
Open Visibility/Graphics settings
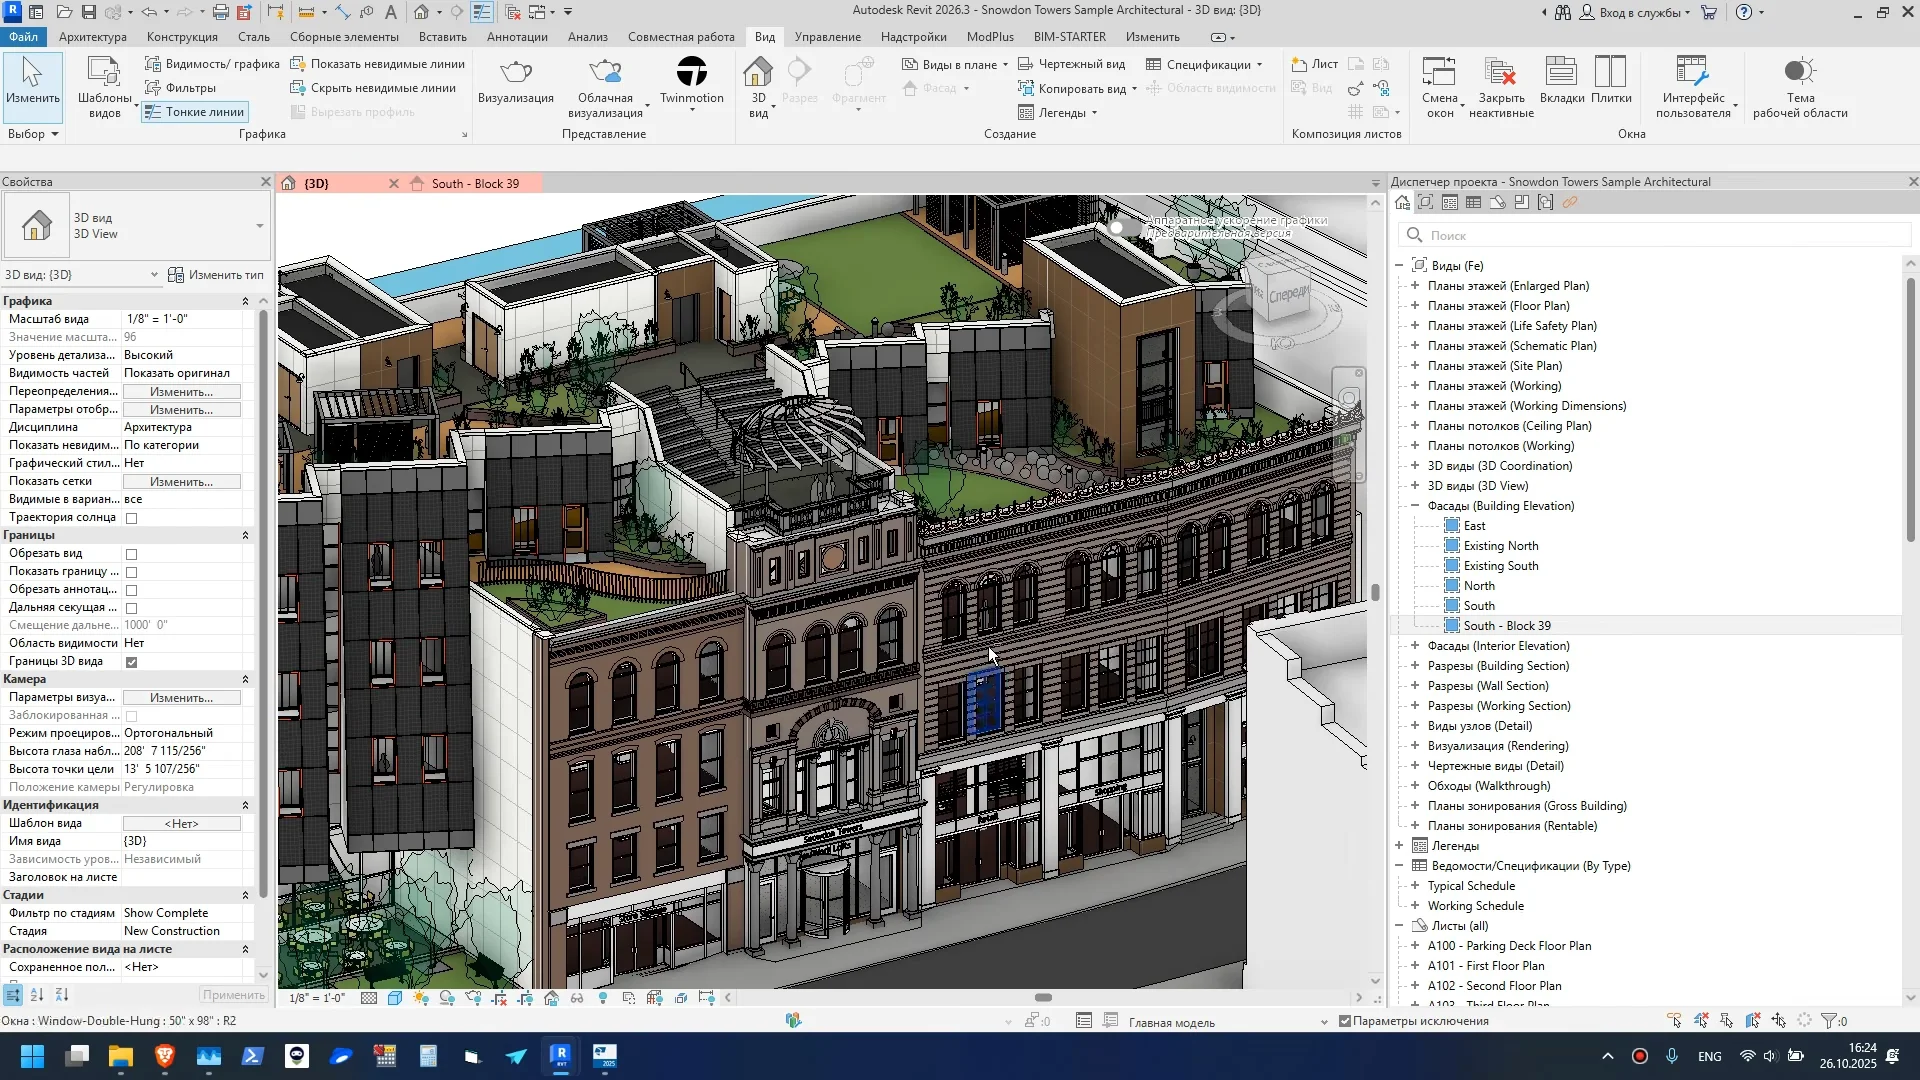212,64
